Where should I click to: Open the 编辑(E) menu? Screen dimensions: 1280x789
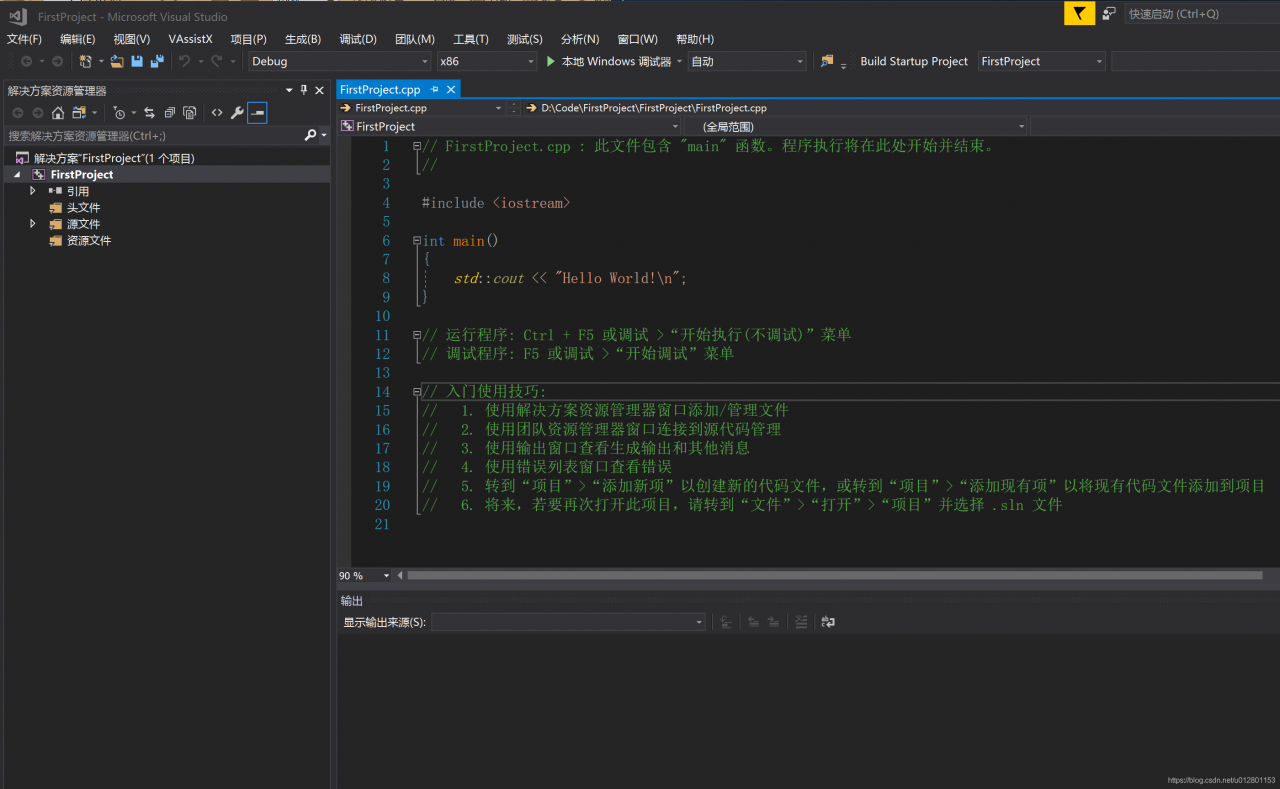tap(77, 39)
